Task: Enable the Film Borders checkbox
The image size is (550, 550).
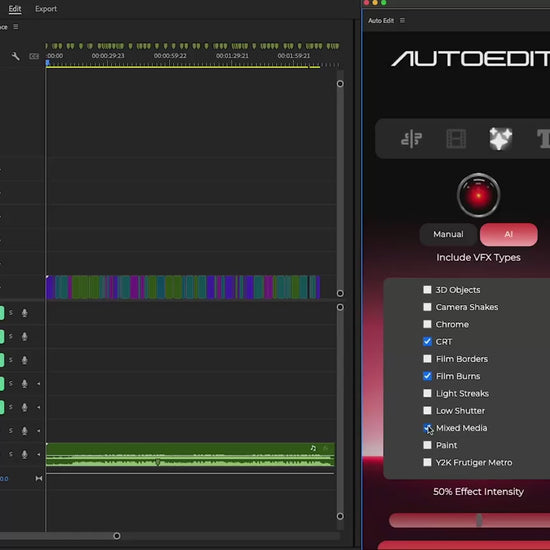Action: [x=427, y=359]
